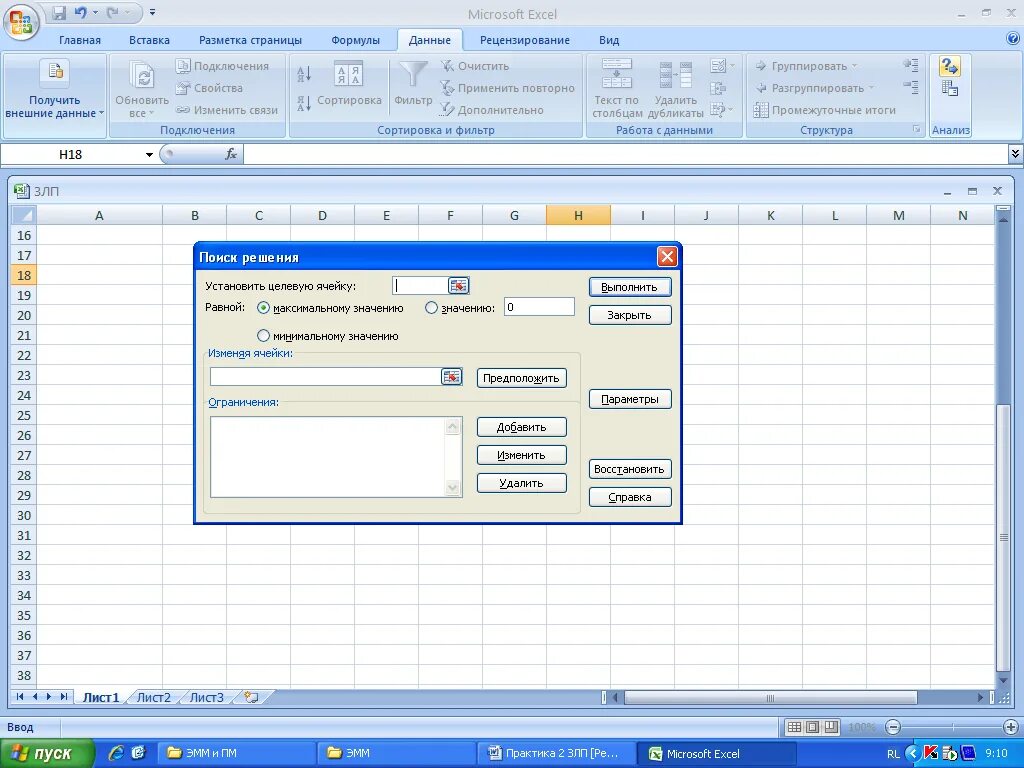The image size is (1024, 768).
Task: Click the data analysis icon under Solver
Action: click(950, 88)
